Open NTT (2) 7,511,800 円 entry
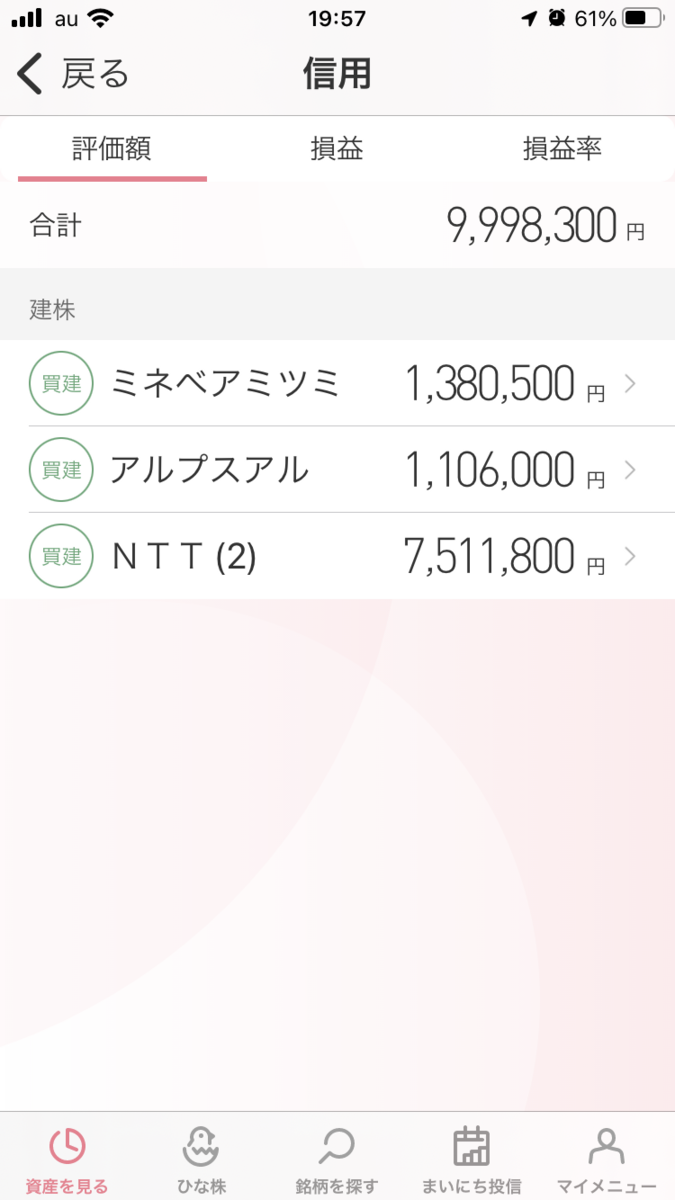This screenshot has height=1200, width=675. pyautogui.click(x=337, y=556)
